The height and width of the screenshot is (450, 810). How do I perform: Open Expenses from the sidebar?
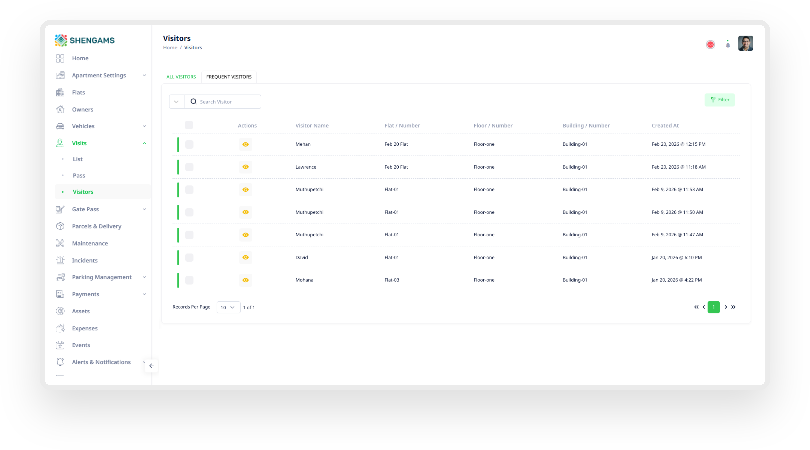[84, 328]
